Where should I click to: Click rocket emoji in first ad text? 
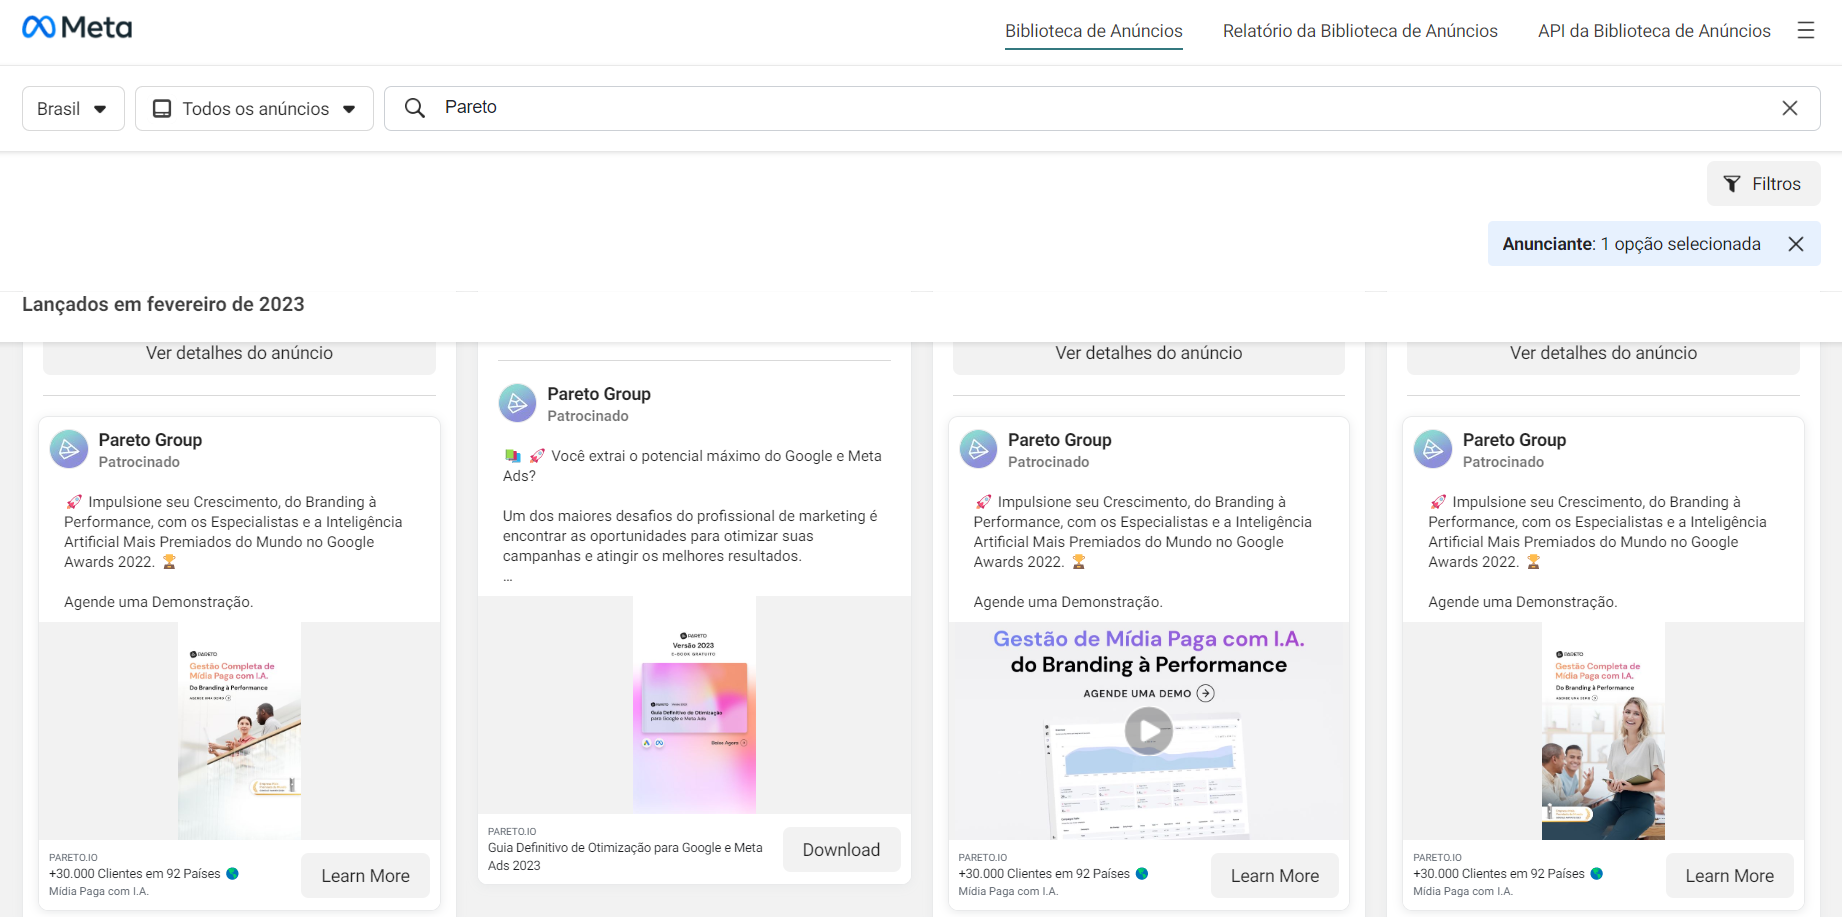point(74,502)
